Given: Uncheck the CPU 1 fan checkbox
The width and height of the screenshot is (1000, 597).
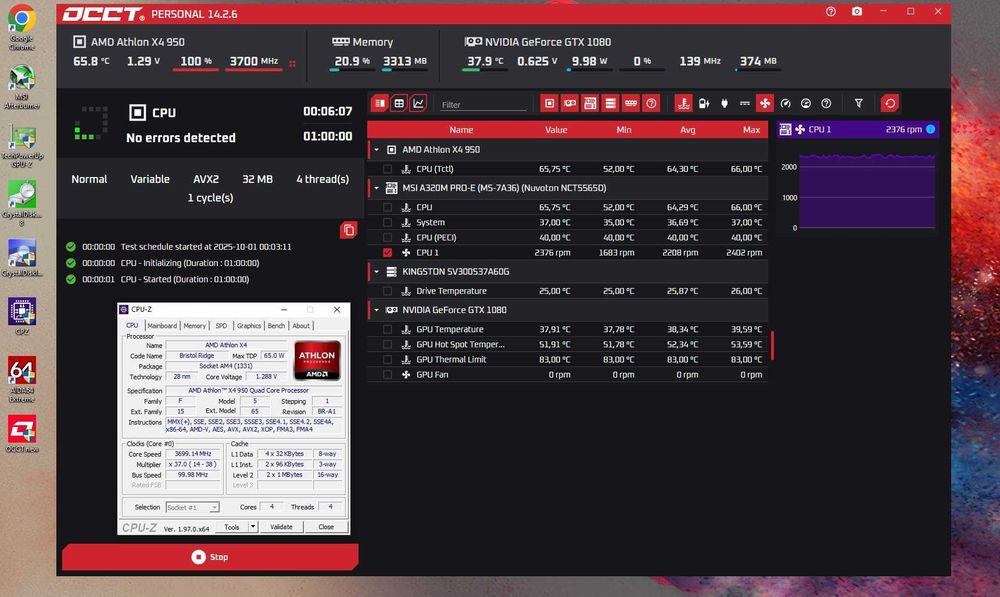Looking at the screenshot, I should (388, 253).
